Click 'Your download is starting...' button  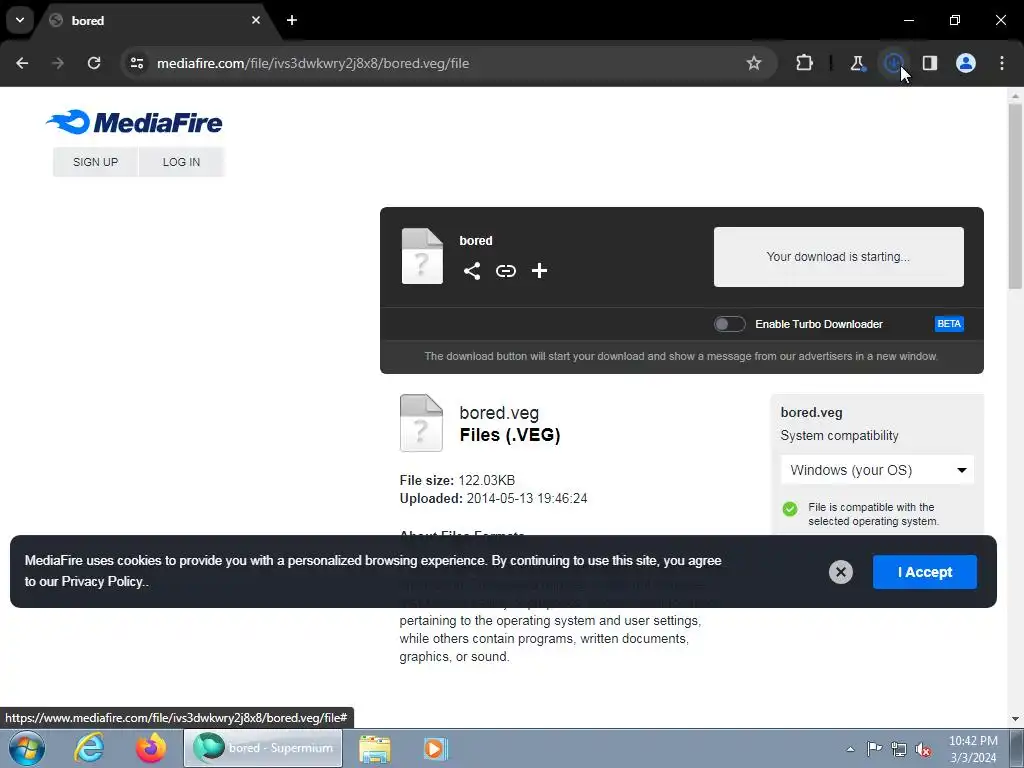[x=839, y=257]
